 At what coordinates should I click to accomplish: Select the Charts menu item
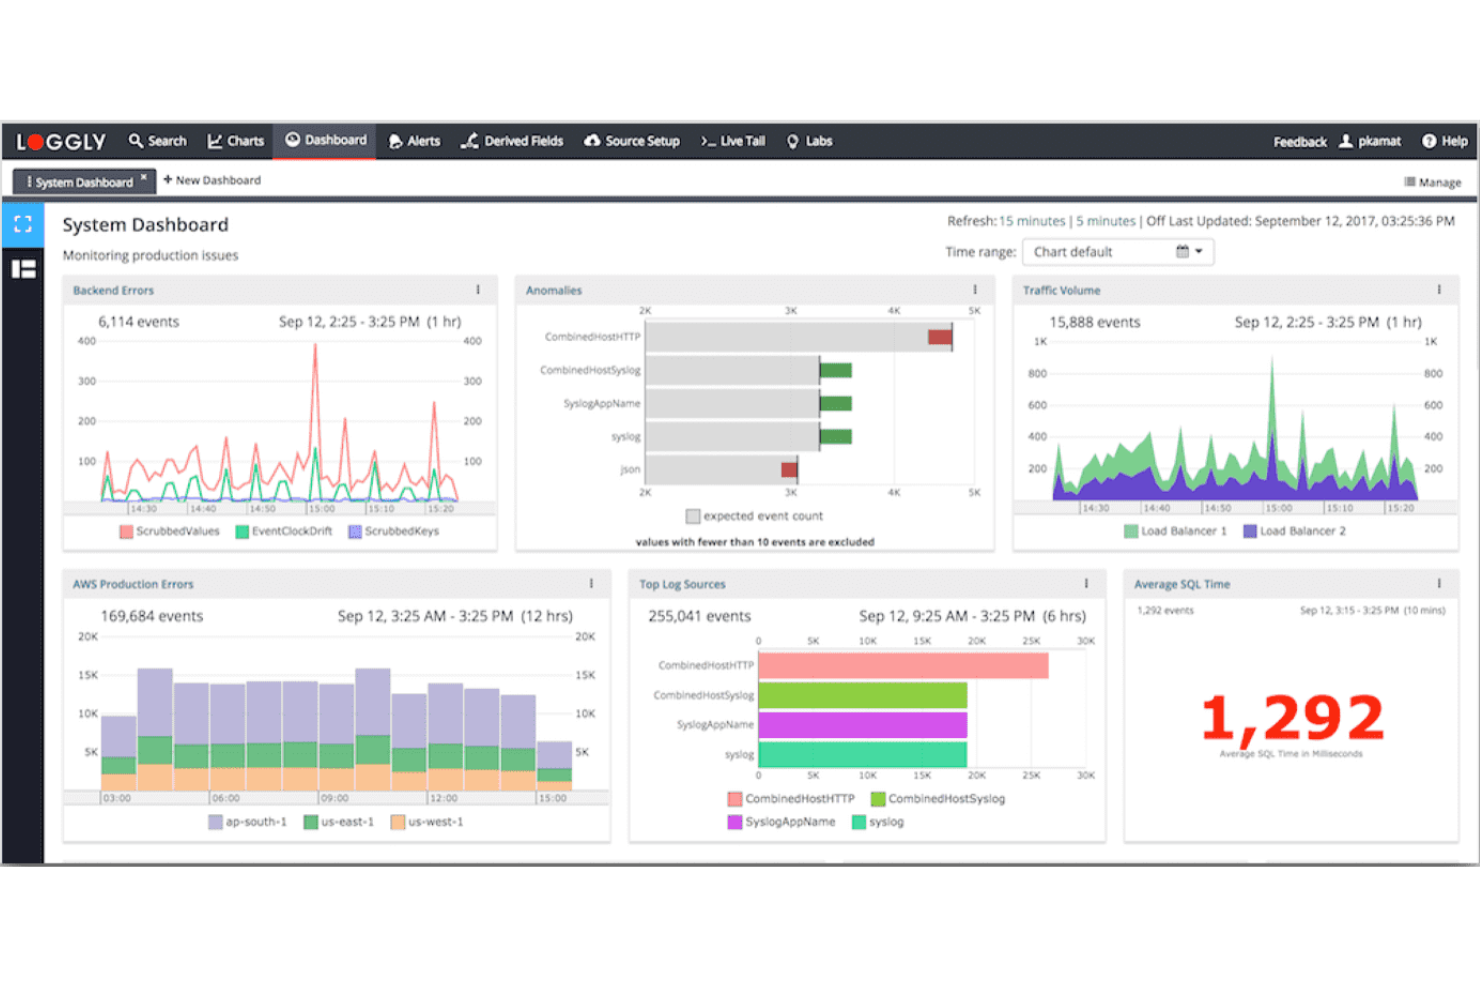point(236,141)
